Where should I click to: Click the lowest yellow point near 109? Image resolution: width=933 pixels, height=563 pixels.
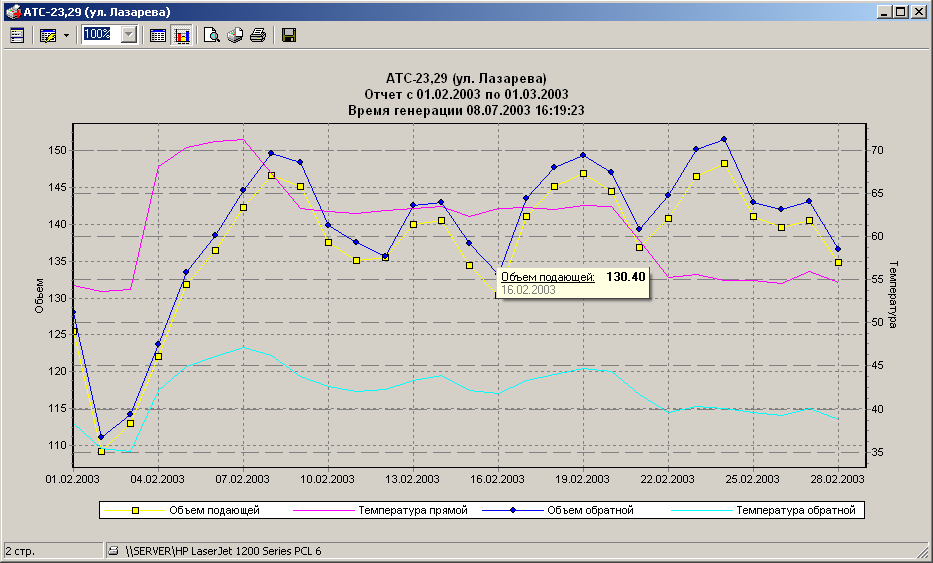tap(101, 452)
